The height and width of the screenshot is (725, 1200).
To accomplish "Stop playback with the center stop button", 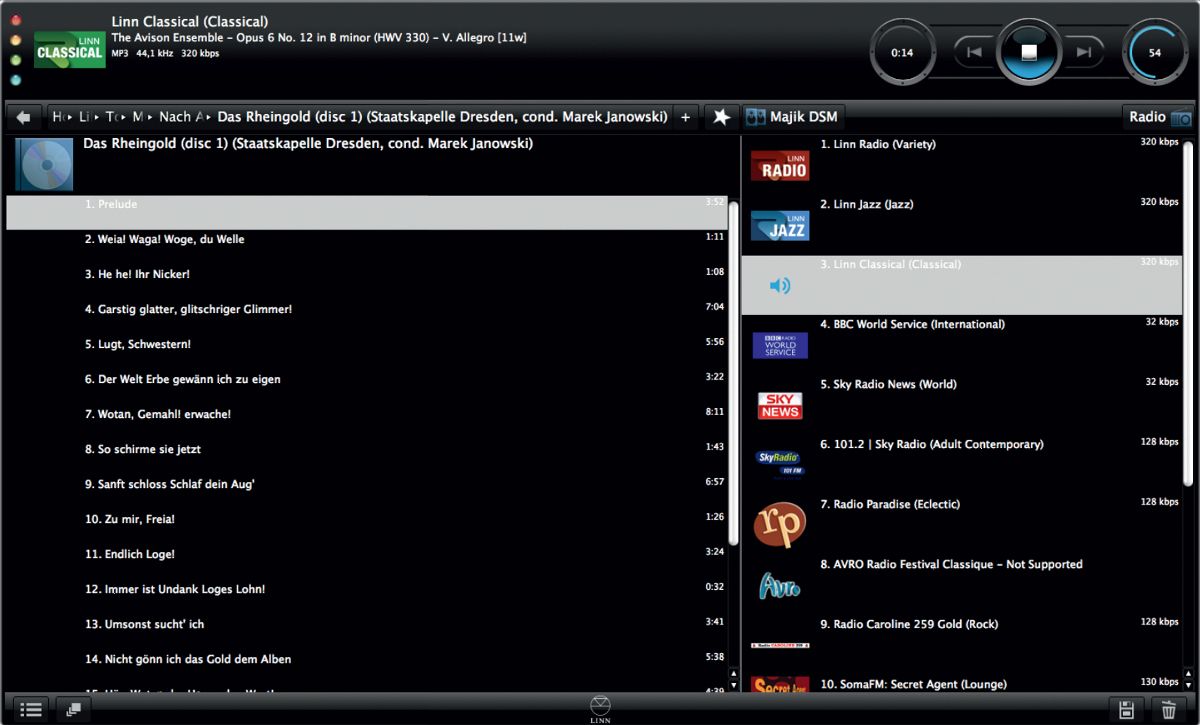I will pos(1029,52).
